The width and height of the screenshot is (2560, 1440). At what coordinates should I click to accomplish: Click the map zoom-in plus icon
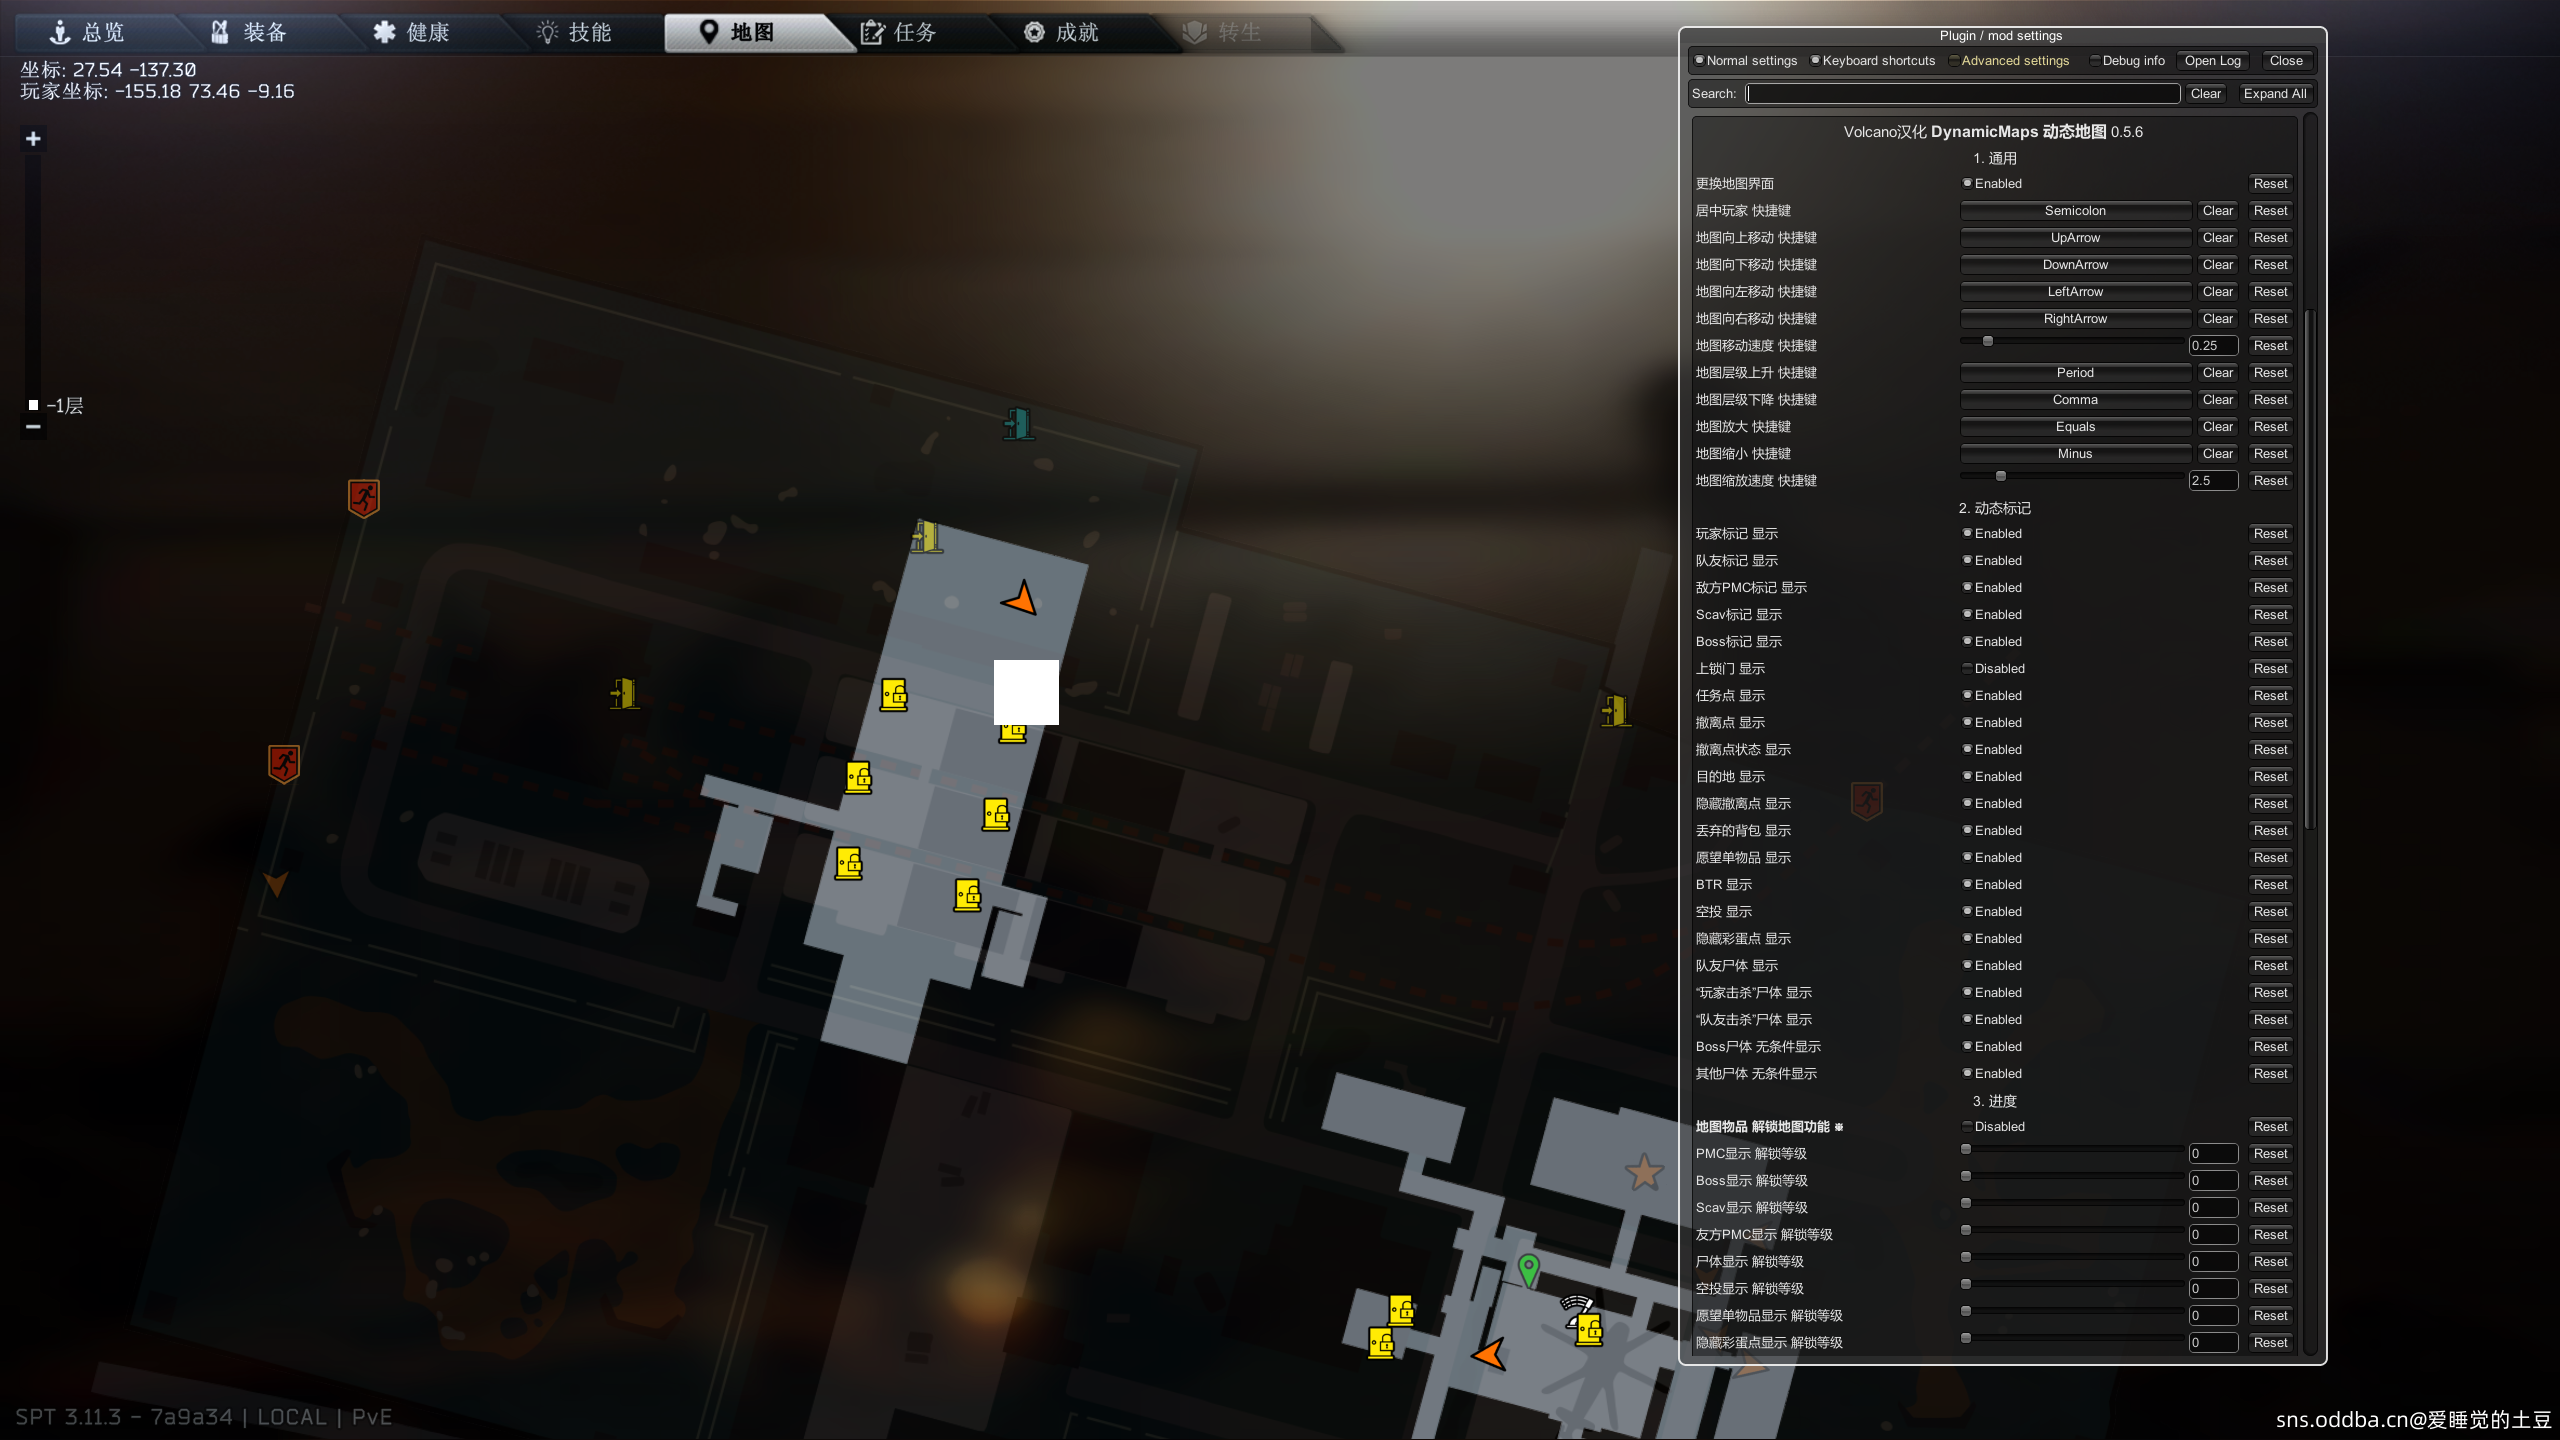(33, 139)
